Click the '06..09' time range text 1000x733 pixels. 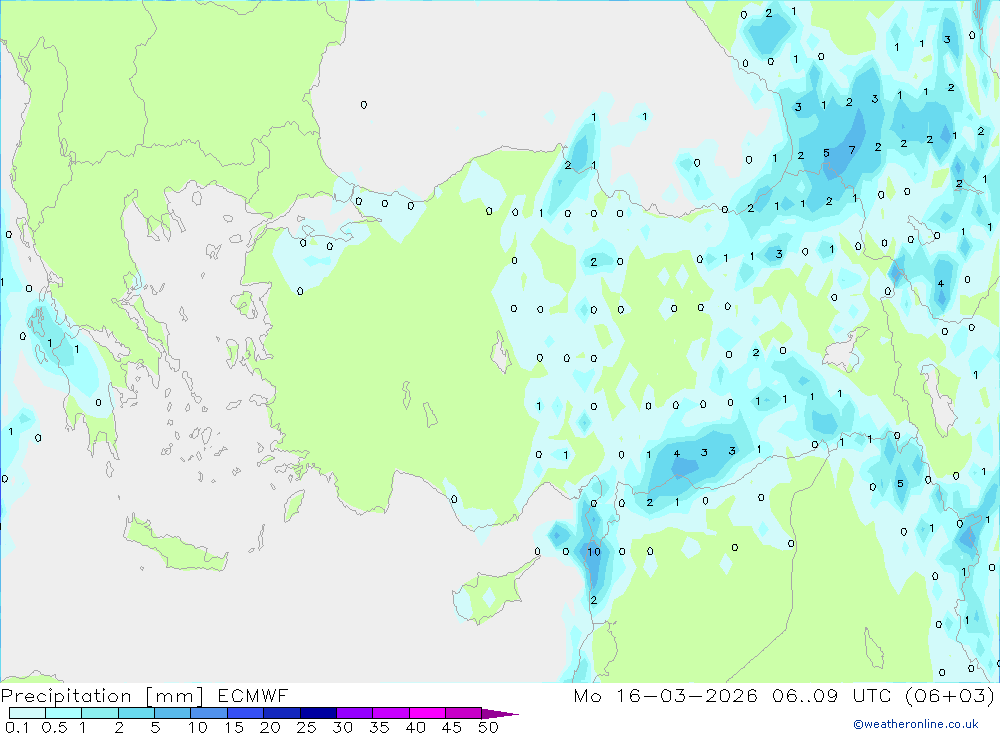(x=805, y=695)
